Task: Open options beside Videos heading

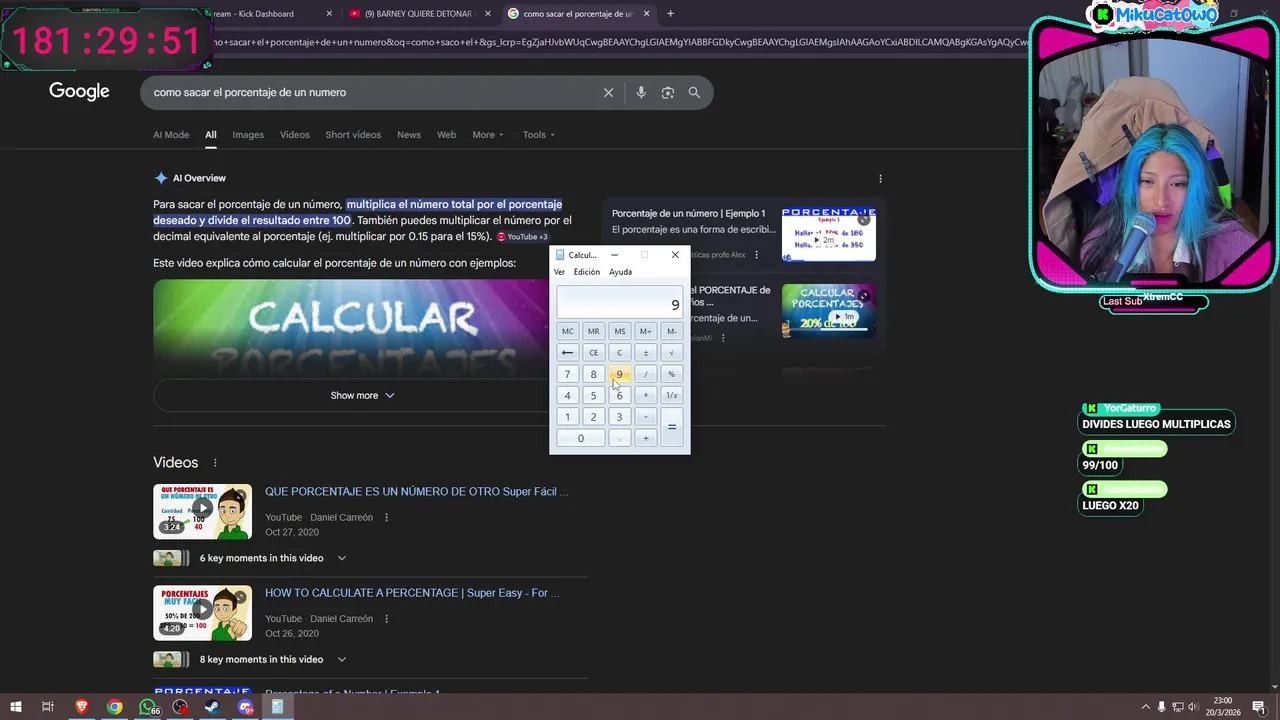Action: point(214,463)
